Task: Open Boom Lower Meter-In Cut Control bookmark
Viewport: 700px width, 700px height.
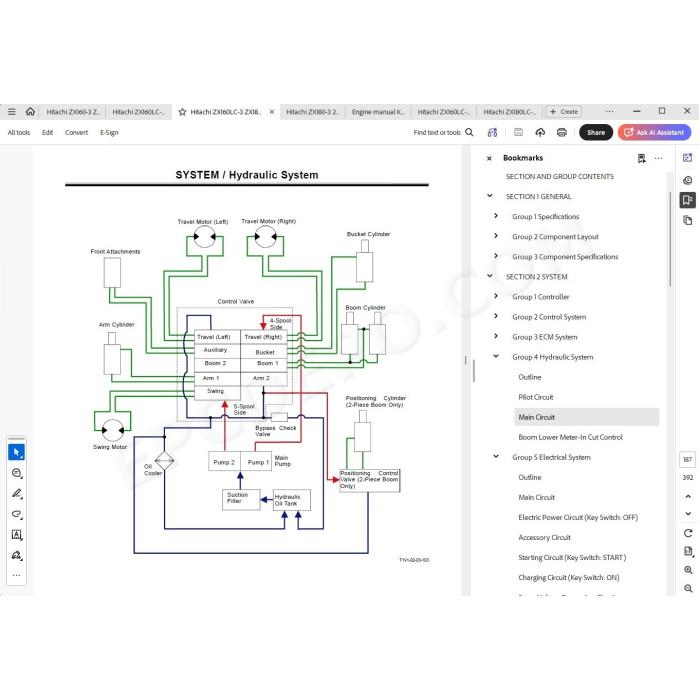Action: [x=571, y=437]
